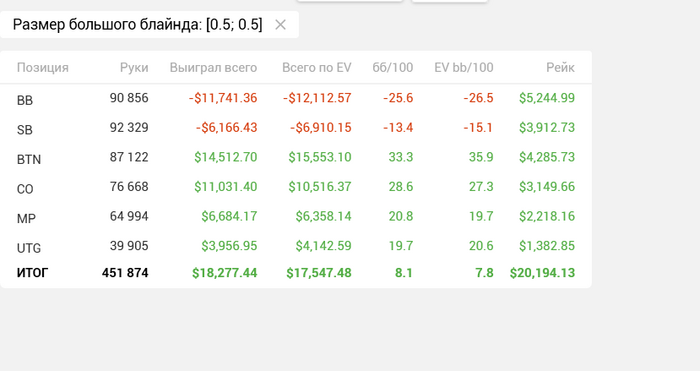Select the SB position row
The image size is (700, 371).
[296, 128]
